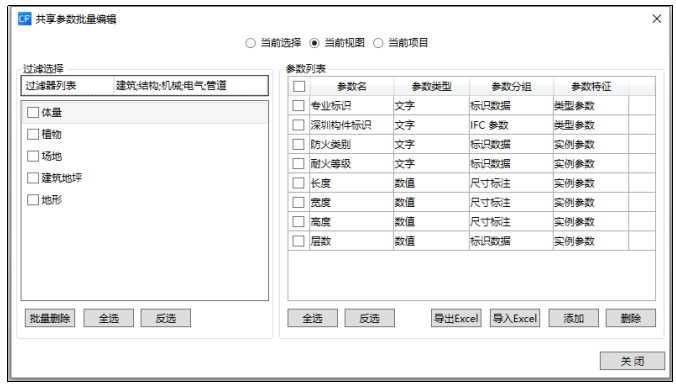The image size is (676, 384).
Task: Click 反选 under the filter list
Action: click(166, 318)
